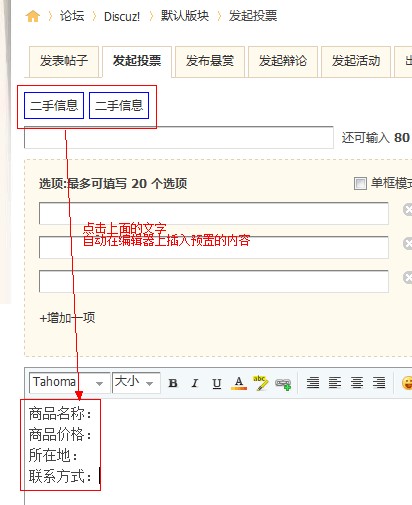Screen dimensions: 412x505
Task: Click 商品价格： line in editor
Action: (x=60, y=435)
